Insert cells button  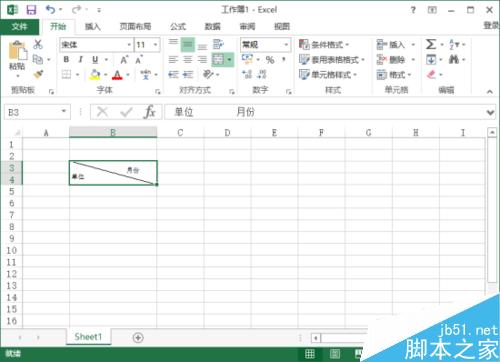(391, 44)
